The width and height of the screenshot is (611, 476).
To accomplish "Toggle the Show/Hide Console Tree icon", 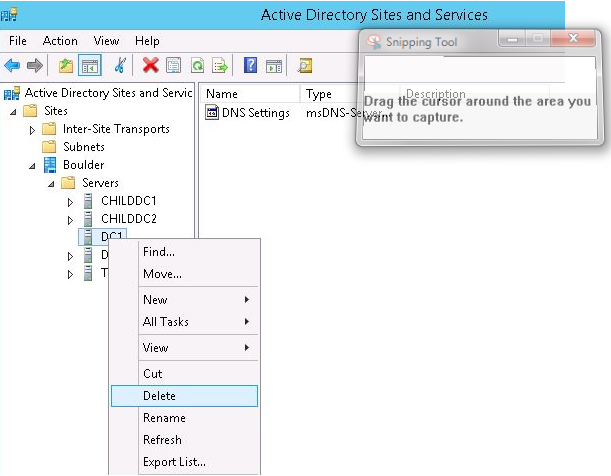I will (90, 65).
